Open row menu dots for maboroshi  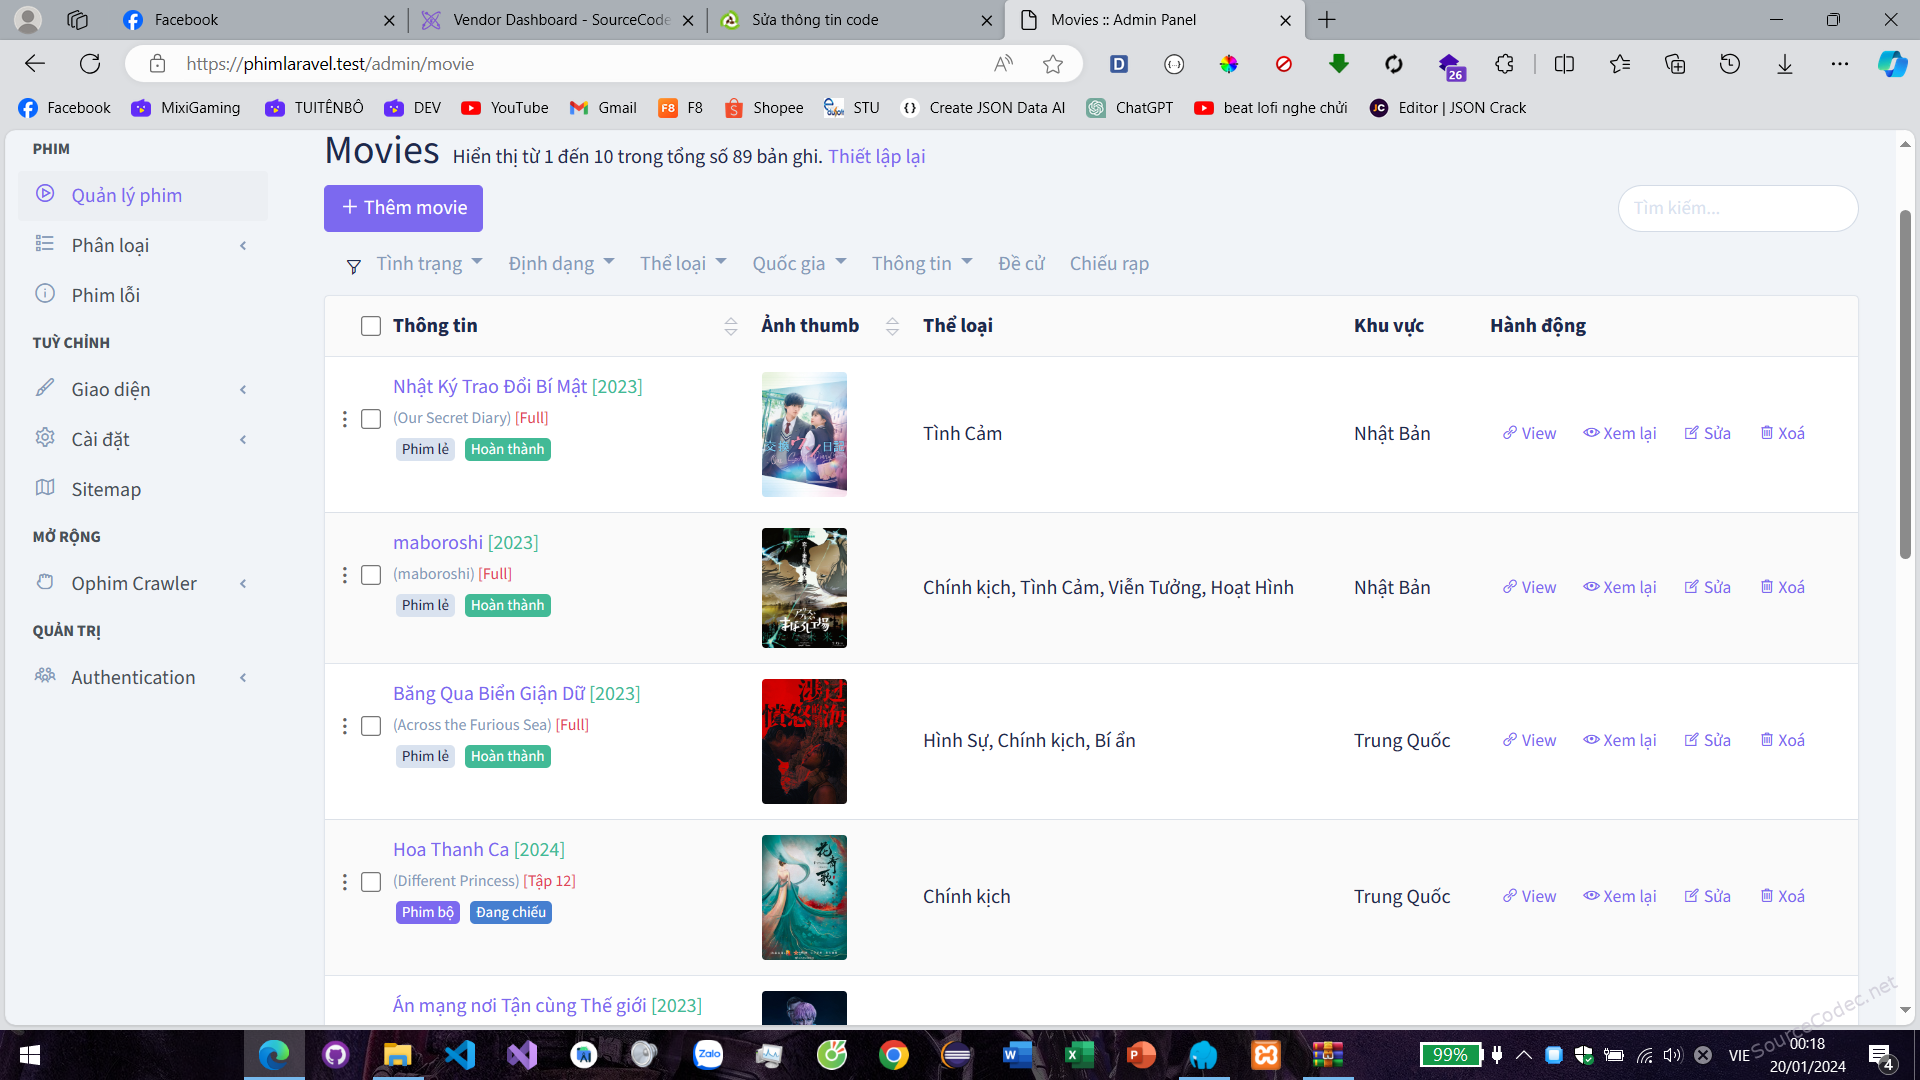345,575
